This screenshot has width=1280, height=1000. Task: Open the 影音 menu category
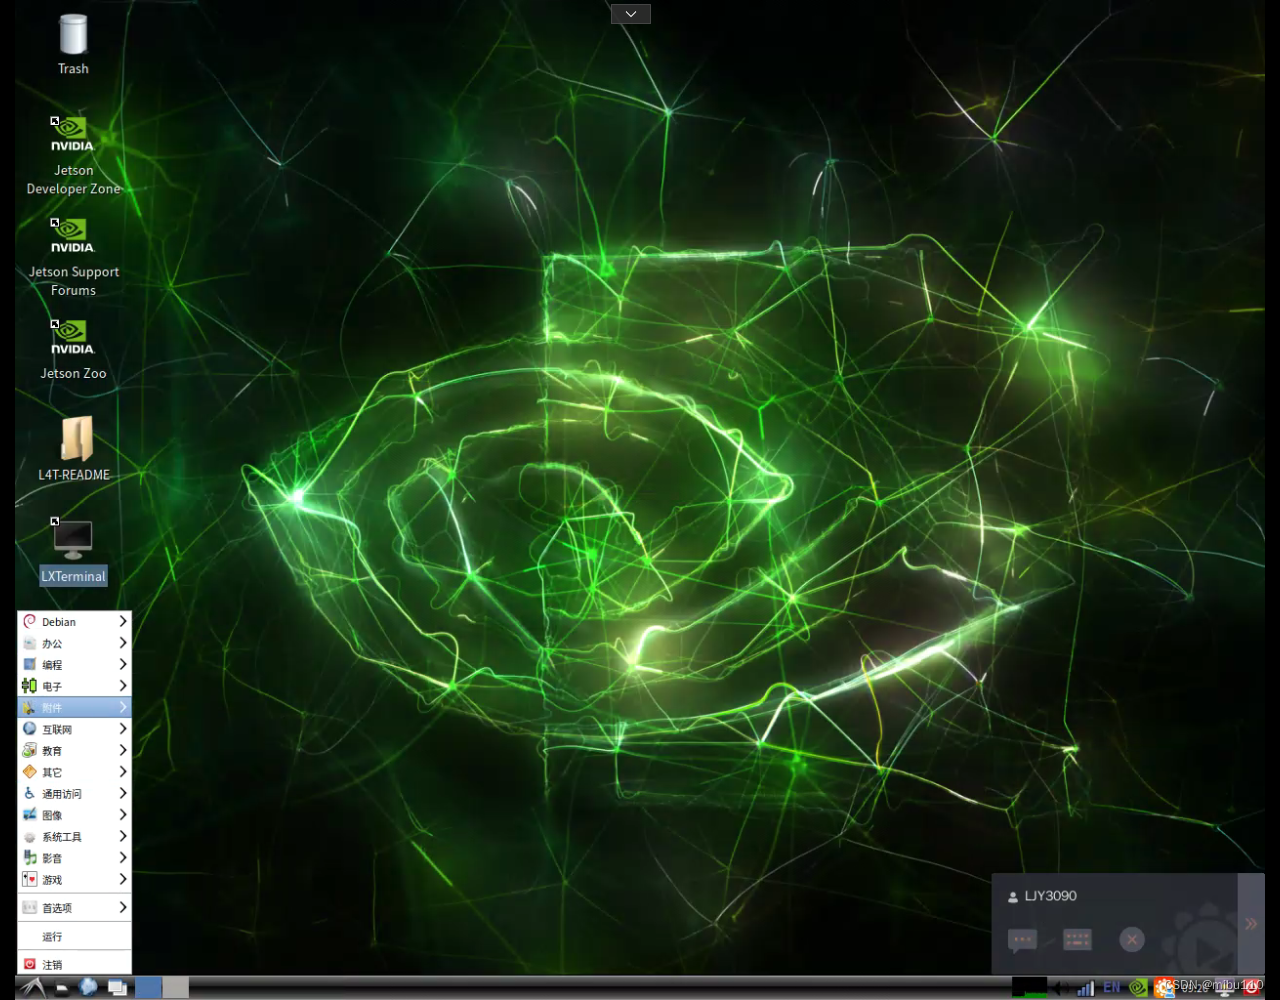[75, 858]
